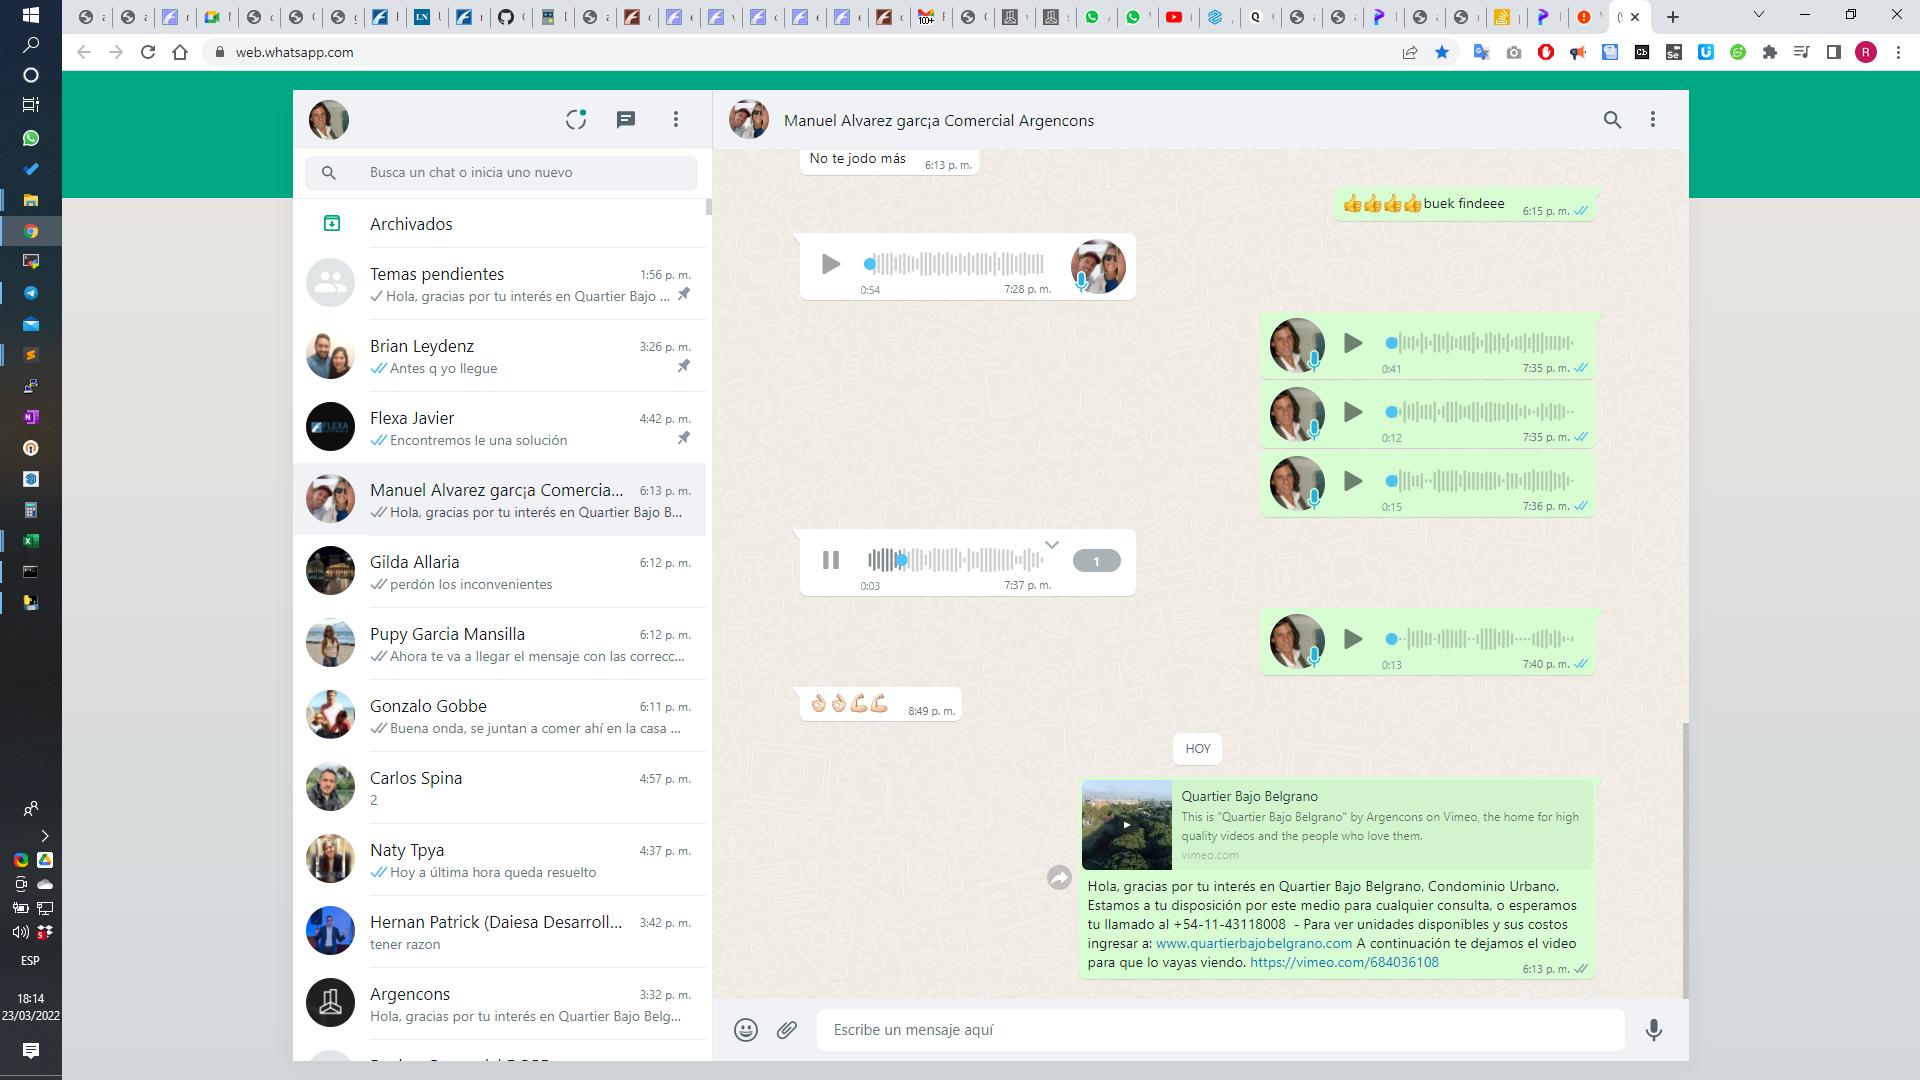Open Gilda Allaria chat

pyautogui.click(x=500, y=572)
